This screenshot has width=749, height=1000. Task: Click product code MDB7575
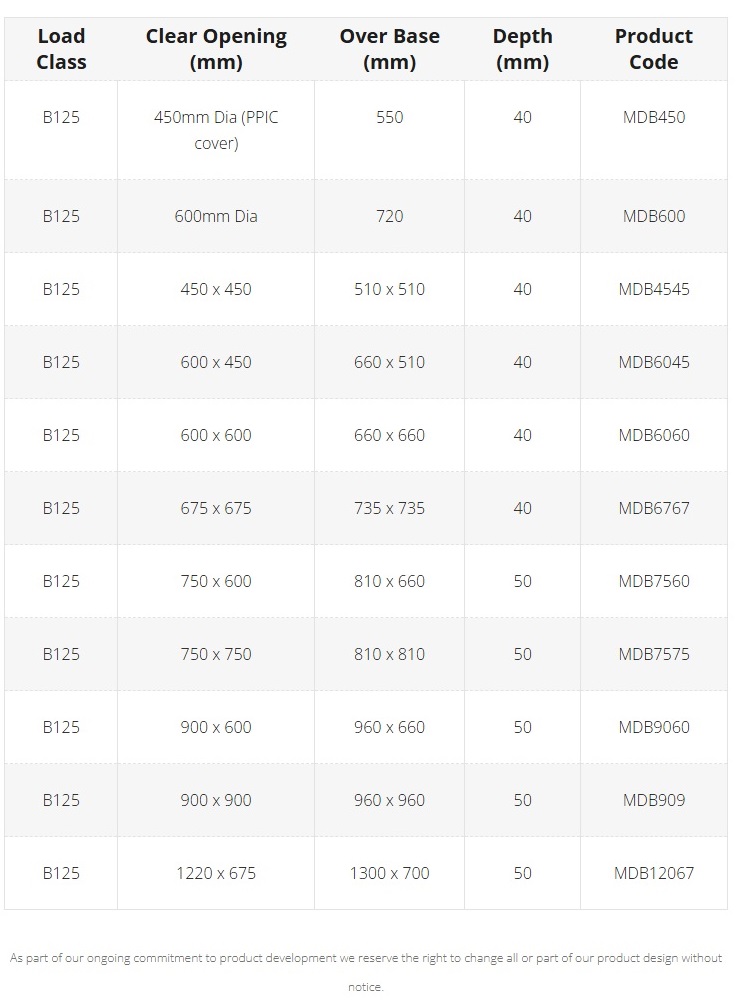[654, 654]
